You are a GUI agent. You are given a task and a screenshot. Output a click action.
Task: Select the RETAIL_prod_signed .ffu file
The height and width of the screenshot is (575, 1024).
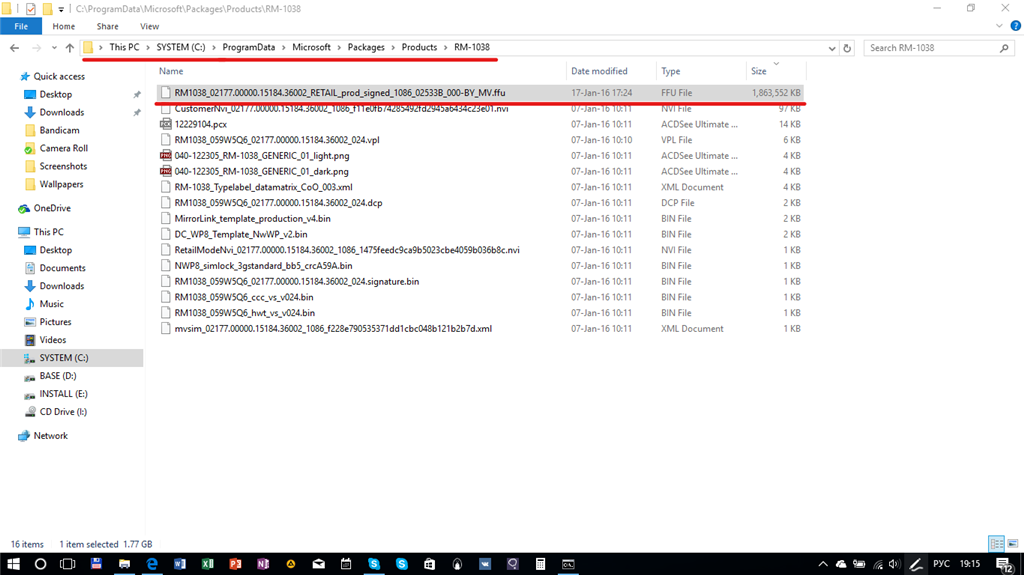coord(480,93)
